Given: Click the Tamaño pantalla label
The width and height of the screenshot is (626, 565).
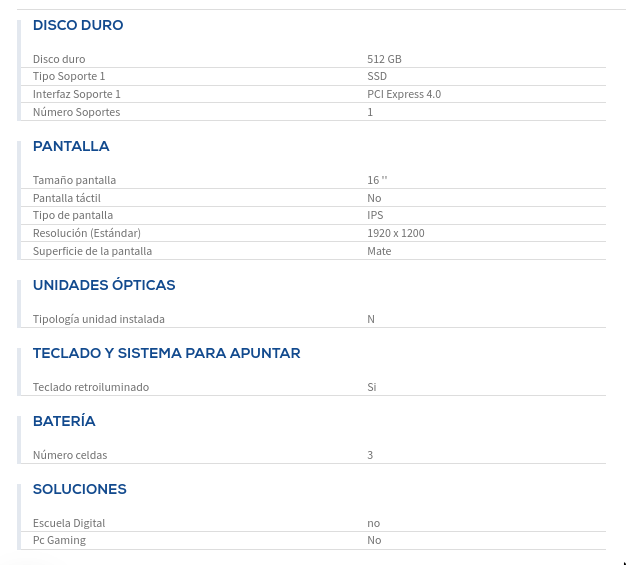Looking at the screenshot, I should tap(74, 180).
